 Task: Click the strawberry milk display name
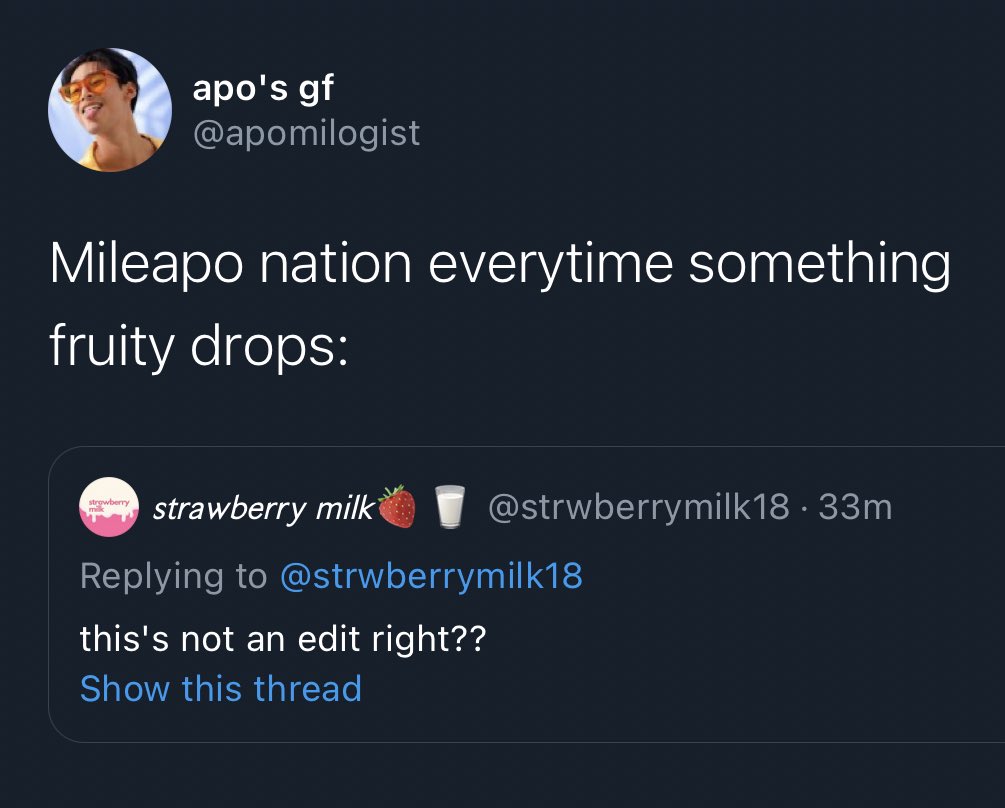tap(263, 508)
